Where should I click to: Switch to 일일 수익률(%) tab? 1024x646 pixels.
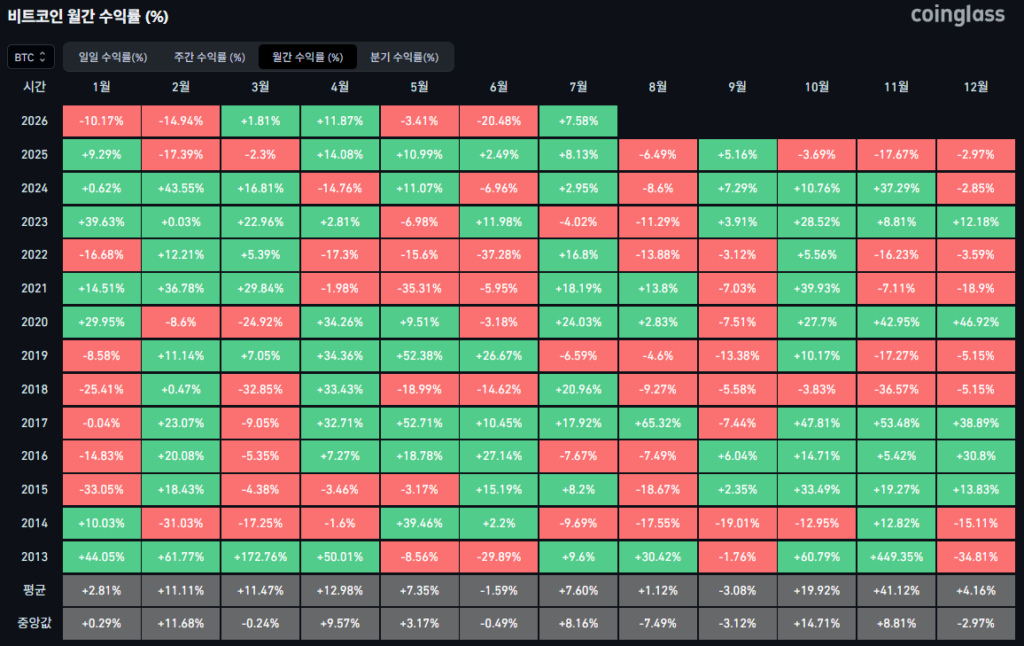(113, 57)
